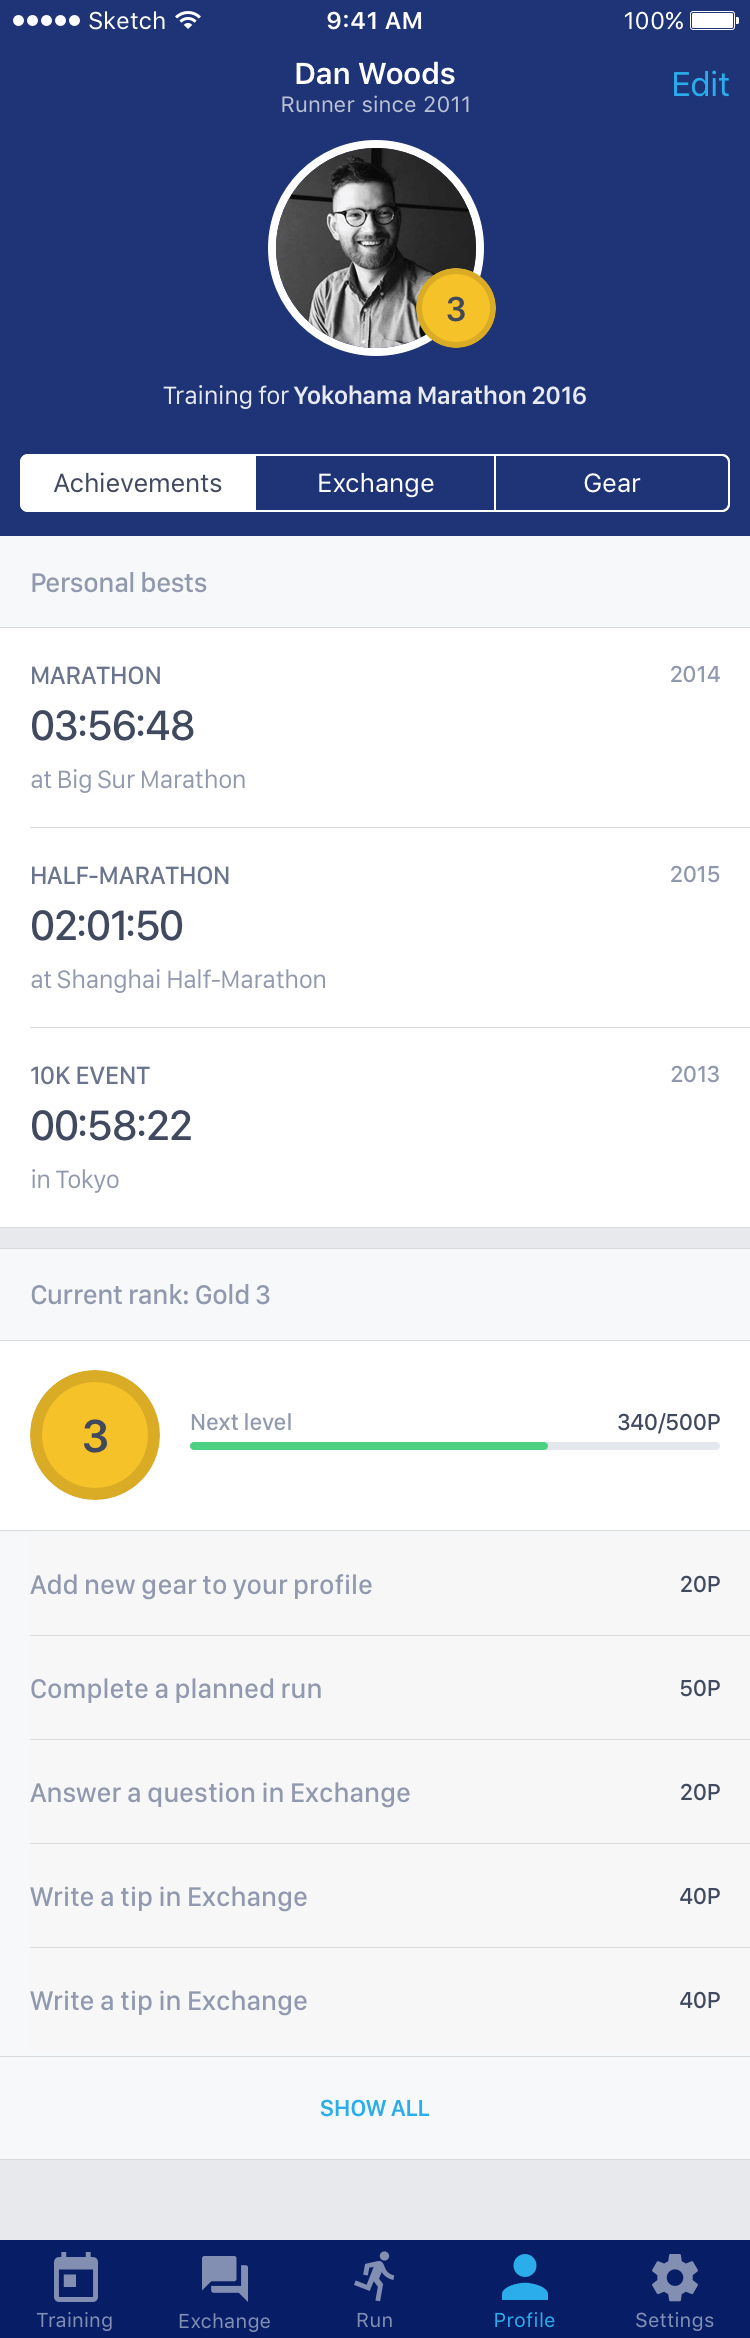Tap the battery indicator in status bar

coord(714,20)
